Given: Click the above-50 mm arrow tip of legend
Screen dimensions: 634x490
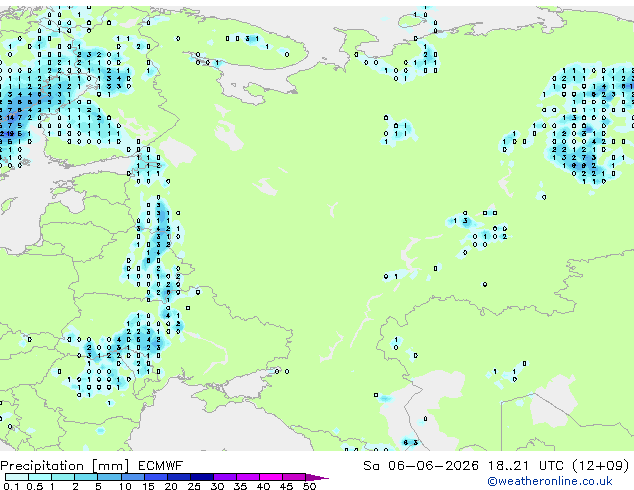Looking at the screenshot, I should [x=317, y=477].
